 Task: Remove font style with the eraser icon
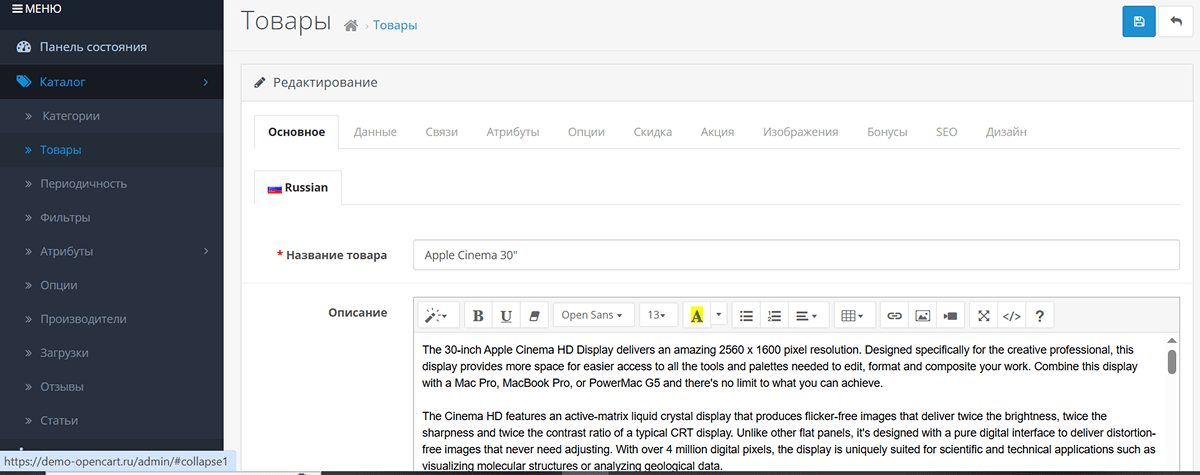(x=533, y=315)
